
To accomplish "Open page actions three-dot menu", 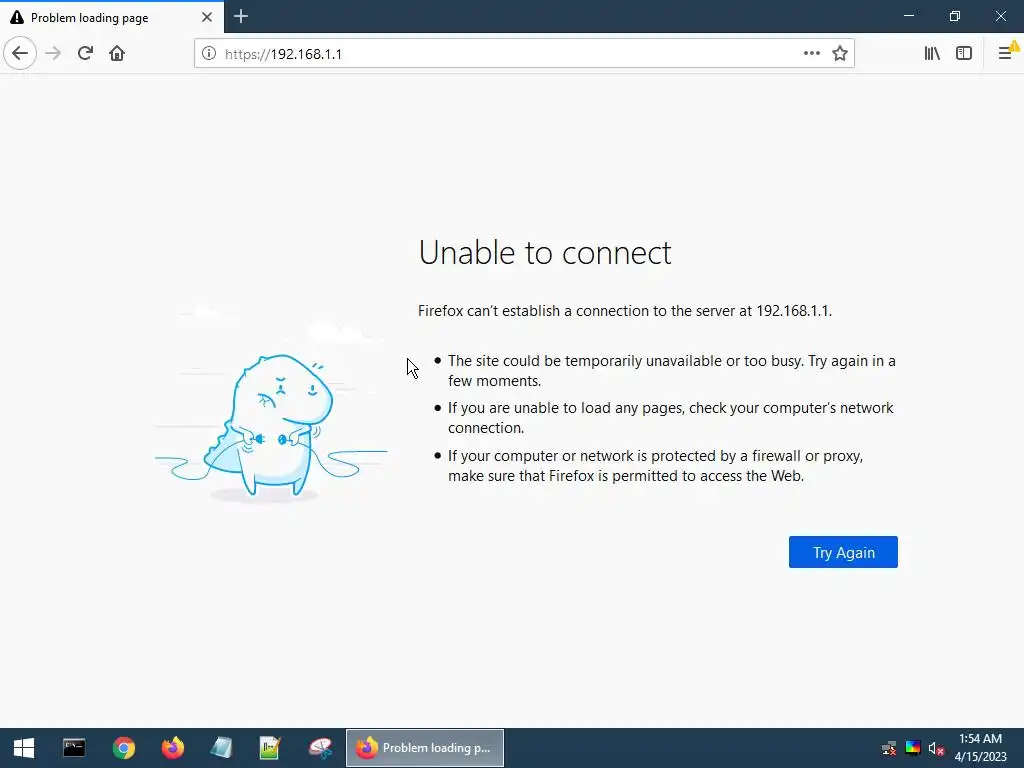I will coord(812,54).
